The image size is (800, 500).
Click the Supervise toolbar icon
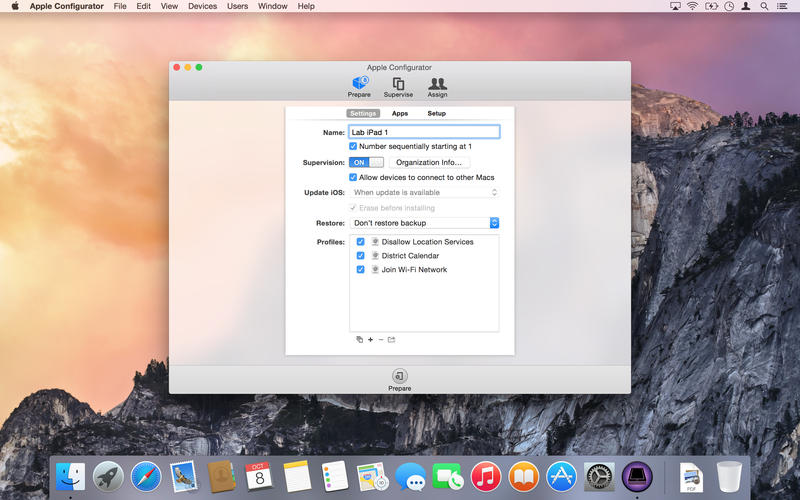[x=398, y=86]
